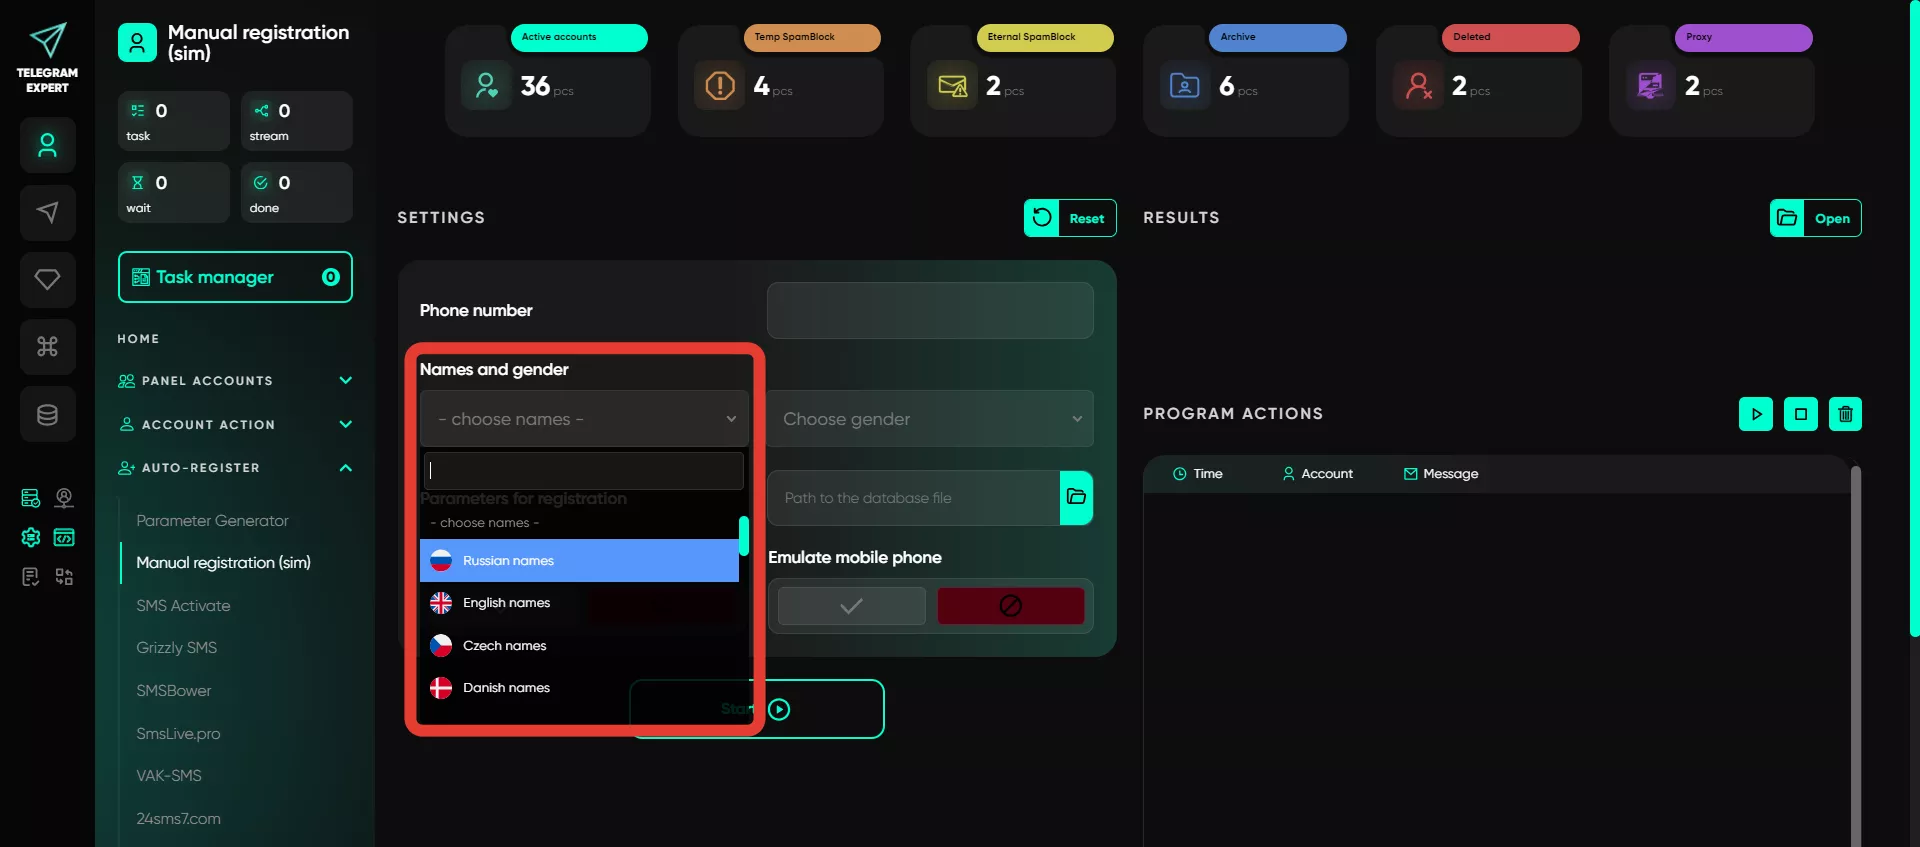This screenshot has height=847, width=1920.
Task: Start program actions with play button
Action: pyautogui.click(x=1756, y=414)
